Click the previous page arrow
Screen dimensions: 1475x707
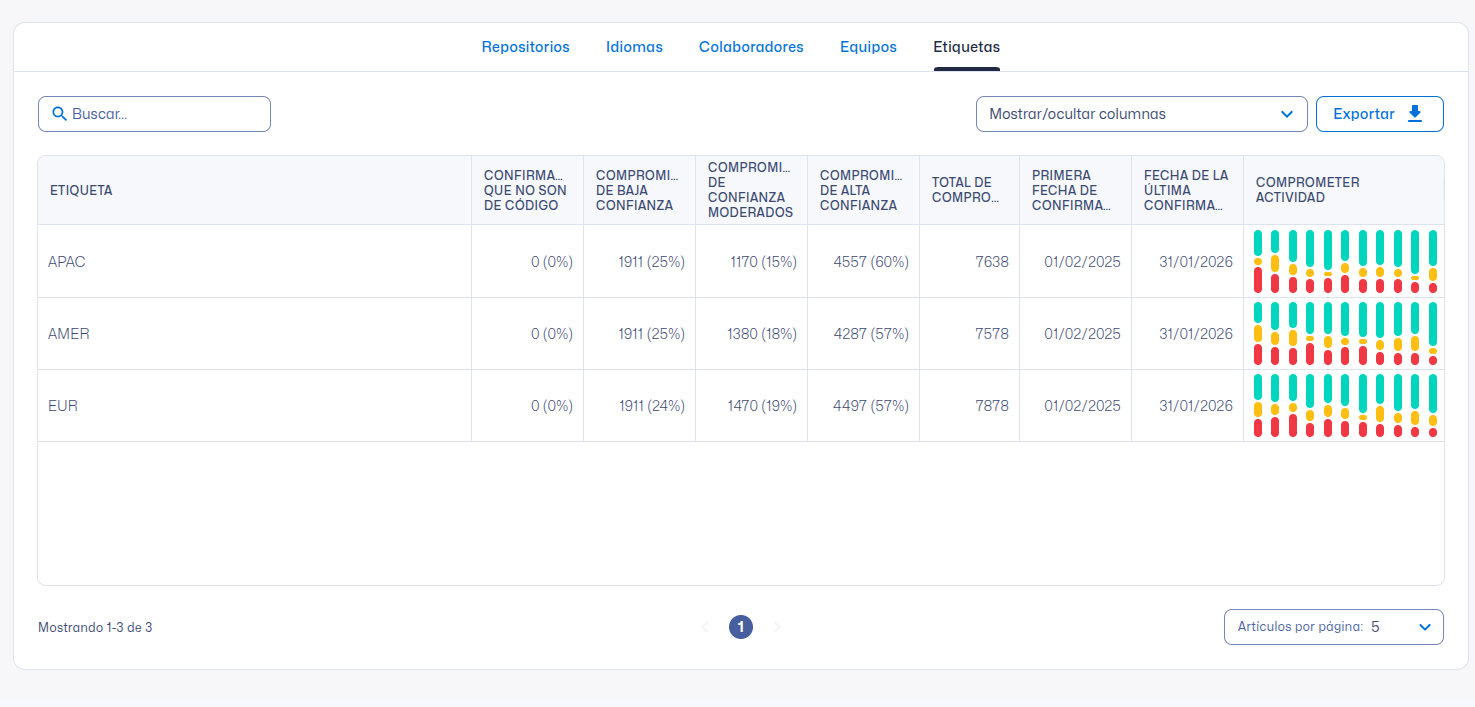click(x=704, y=627)
